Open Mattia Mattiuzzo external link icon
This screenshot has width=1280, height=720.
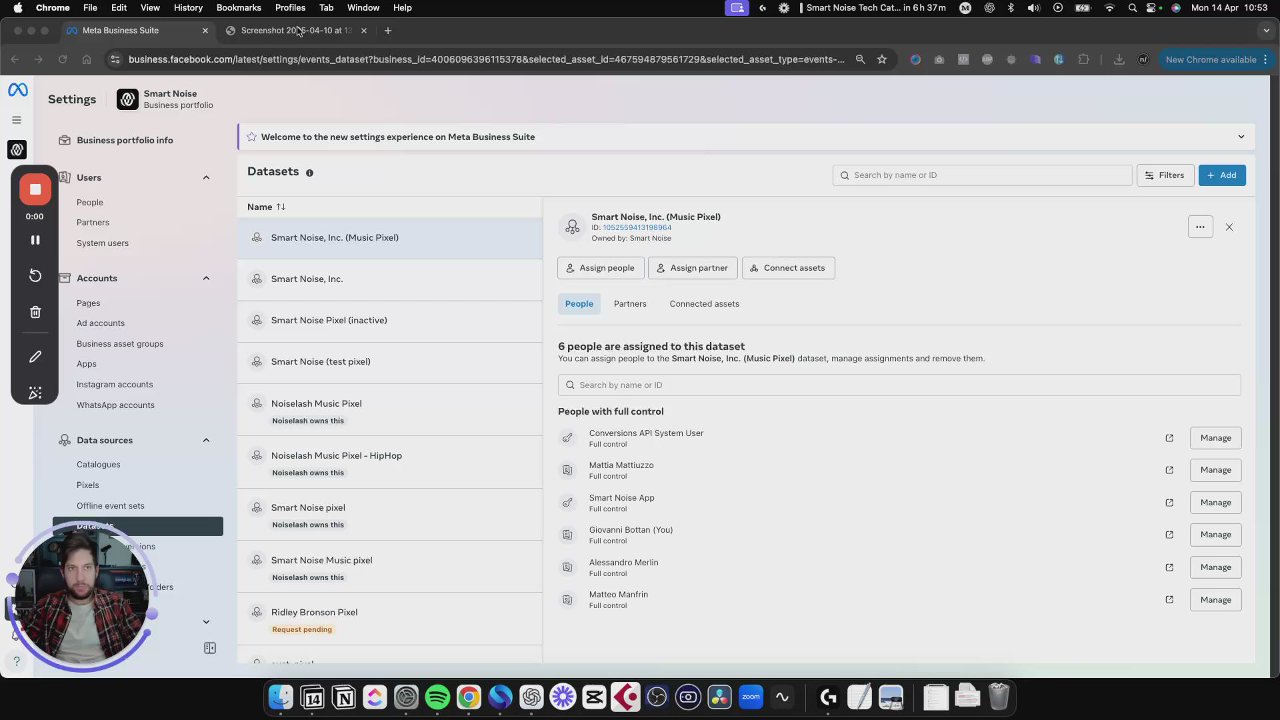click(1169, 470)
